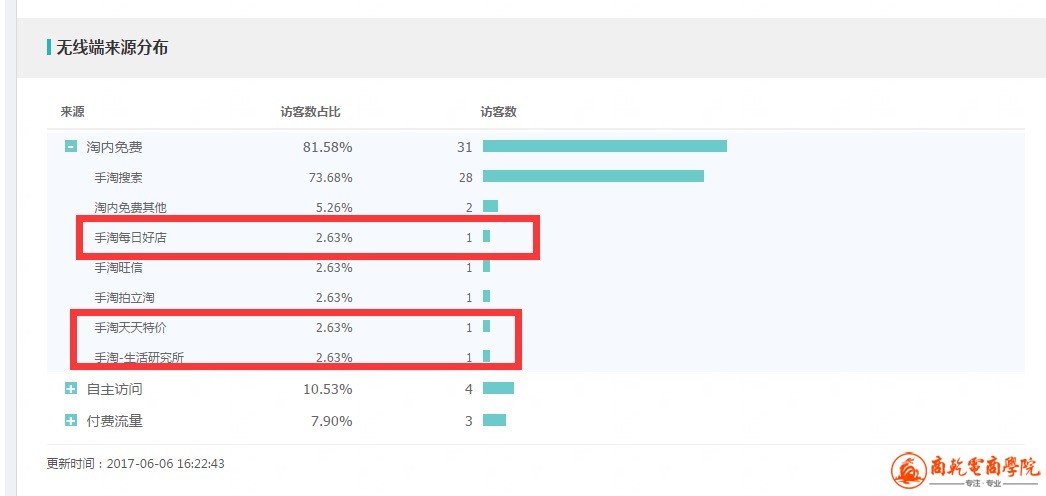This screenshot has width=1046, height=496.
Task: Sort by the 访客数占比 column header
Action: 310,112
